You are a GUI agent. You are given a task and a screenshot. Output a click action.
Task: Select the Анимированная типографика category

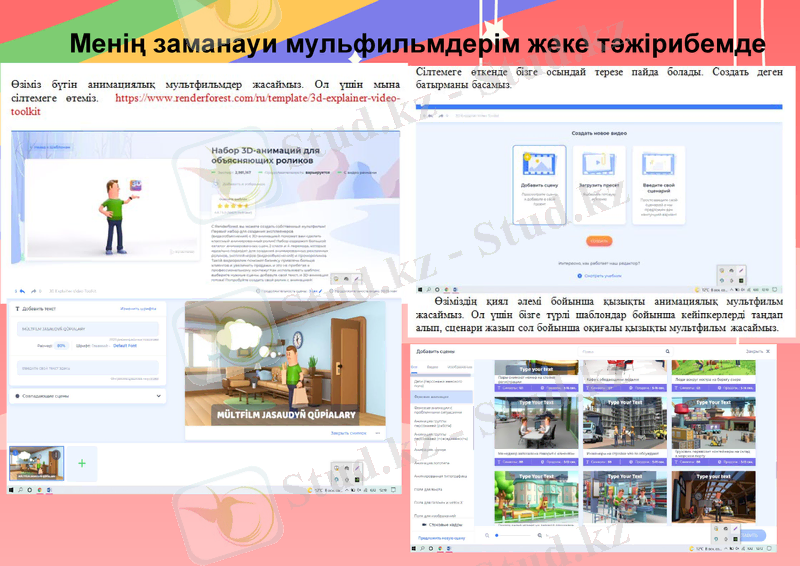441,476
